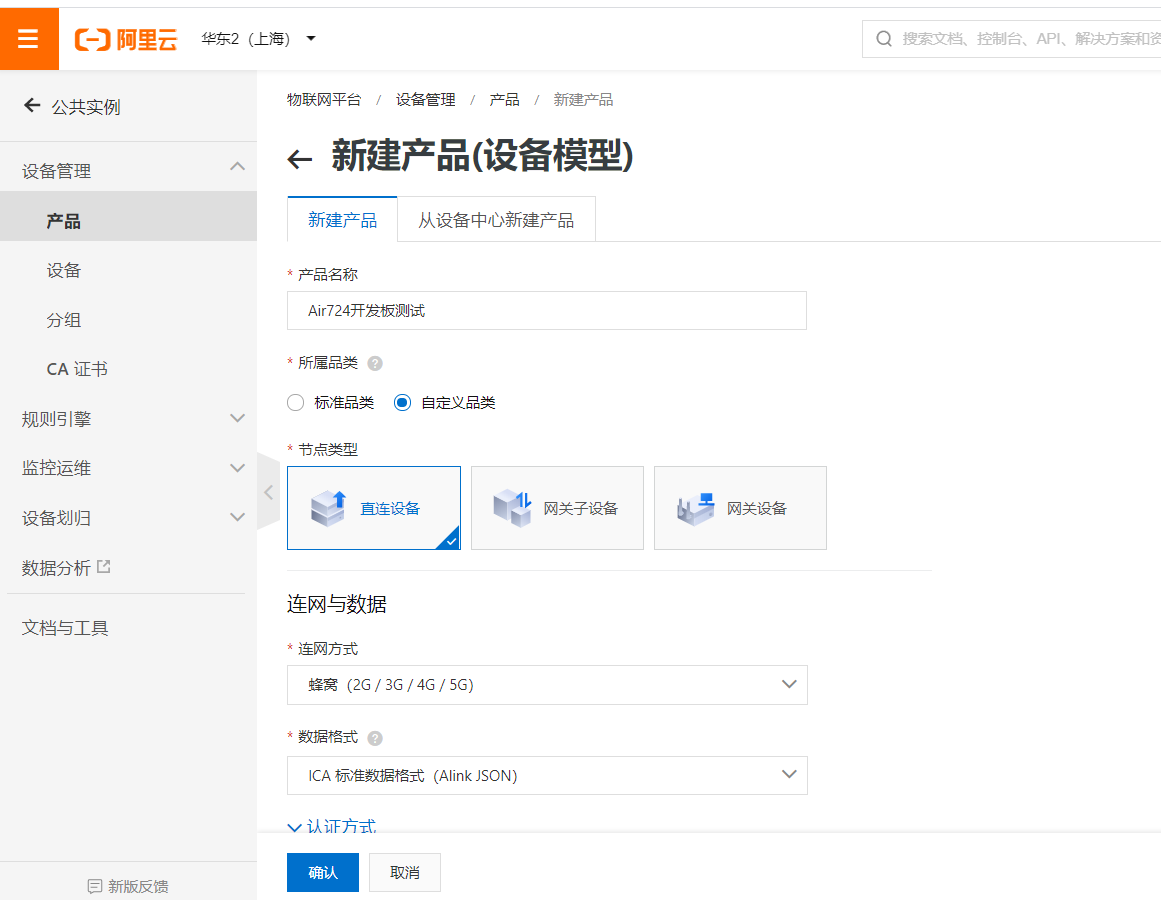1161x900 pixels.
Task: Open 数据分析 via its external link icon
Action: click(x=106, y=565)
